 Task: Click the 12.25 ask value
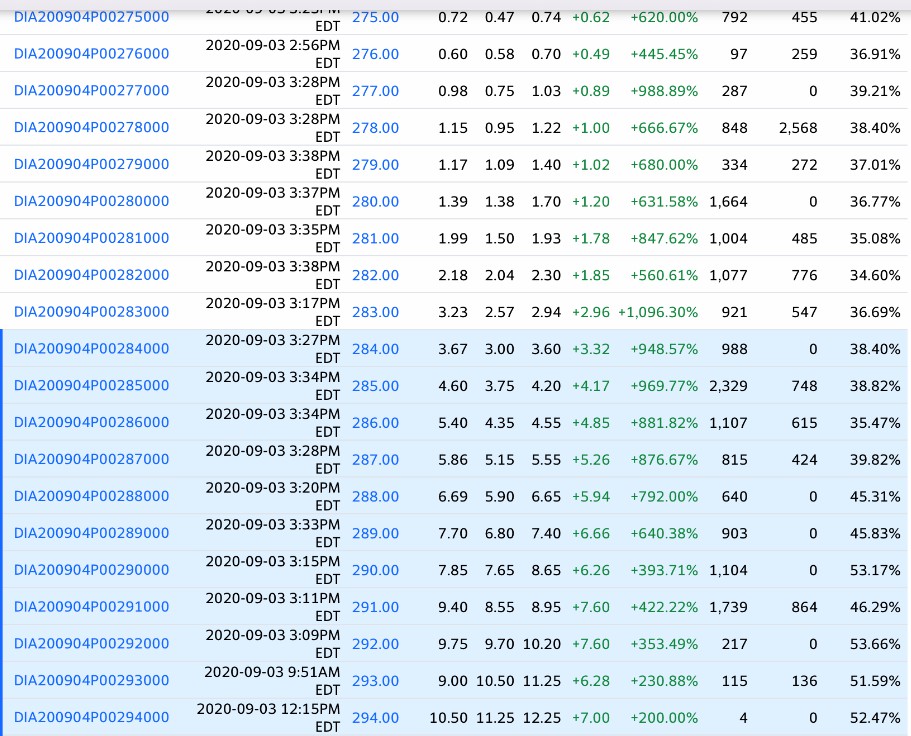coord(541,718)
